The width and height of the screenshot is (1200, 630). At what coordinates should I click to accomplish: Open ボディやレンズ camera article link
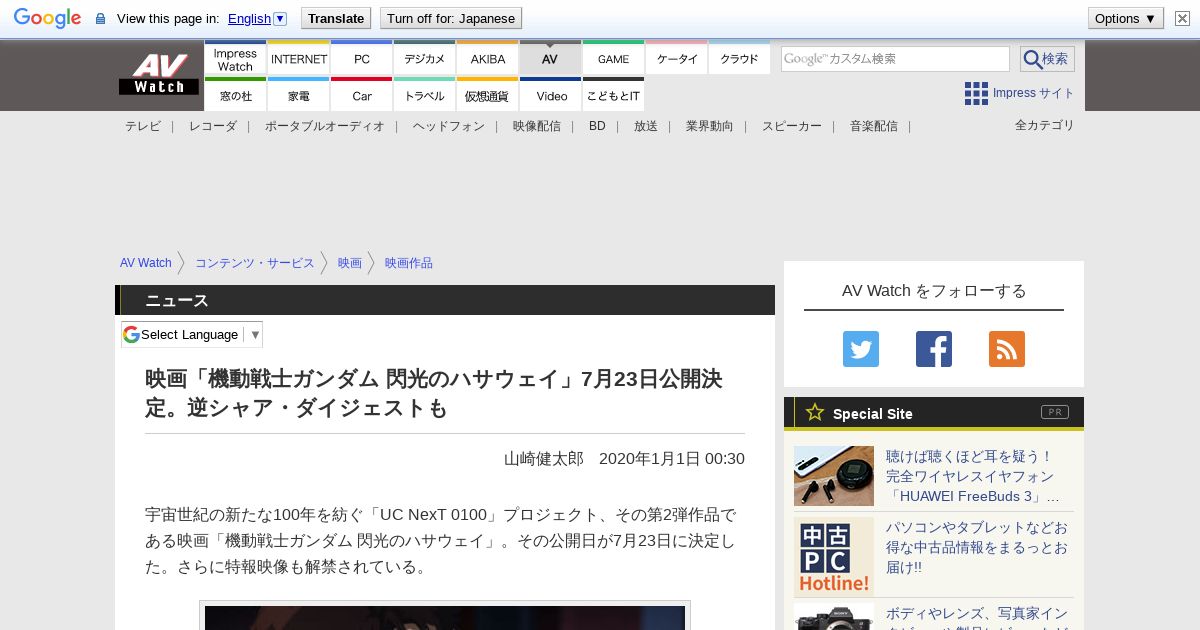tap(977, 617)
